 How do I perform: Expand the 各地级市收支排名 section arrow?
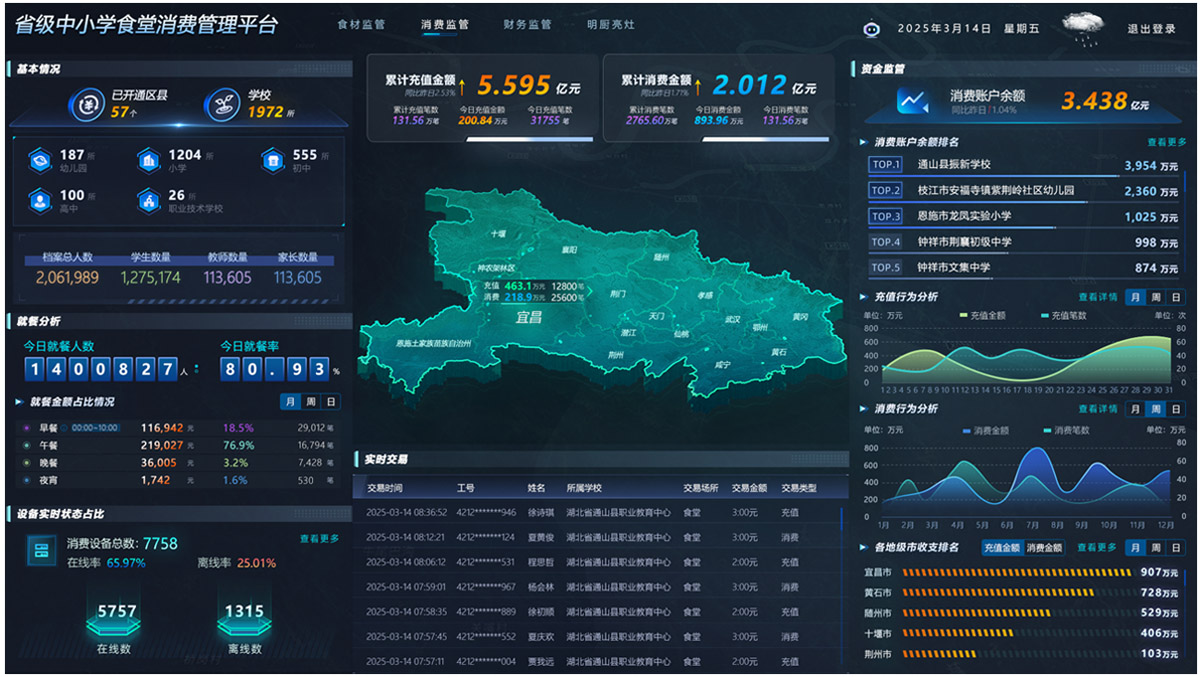pyautogui.click(x=864, y=548)
